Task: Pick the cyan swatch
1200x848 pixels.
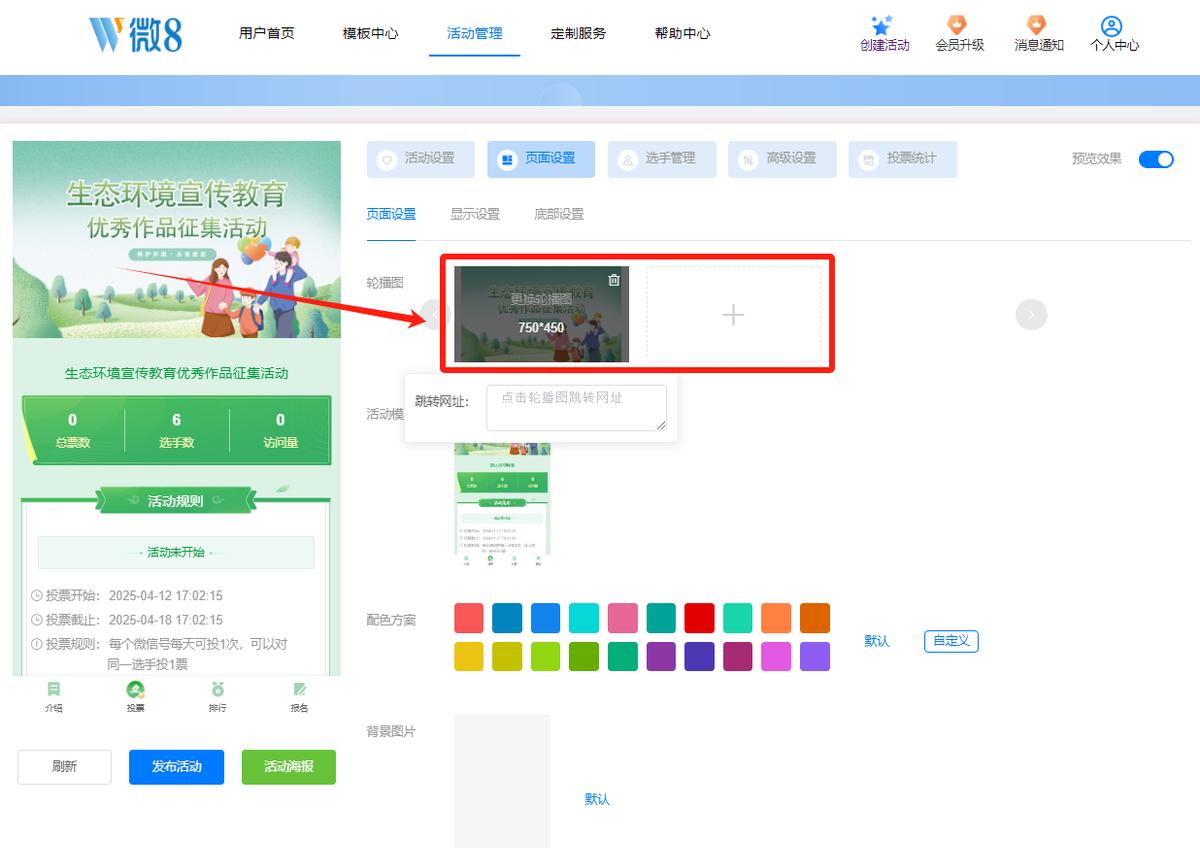Action: pos(584,618)
